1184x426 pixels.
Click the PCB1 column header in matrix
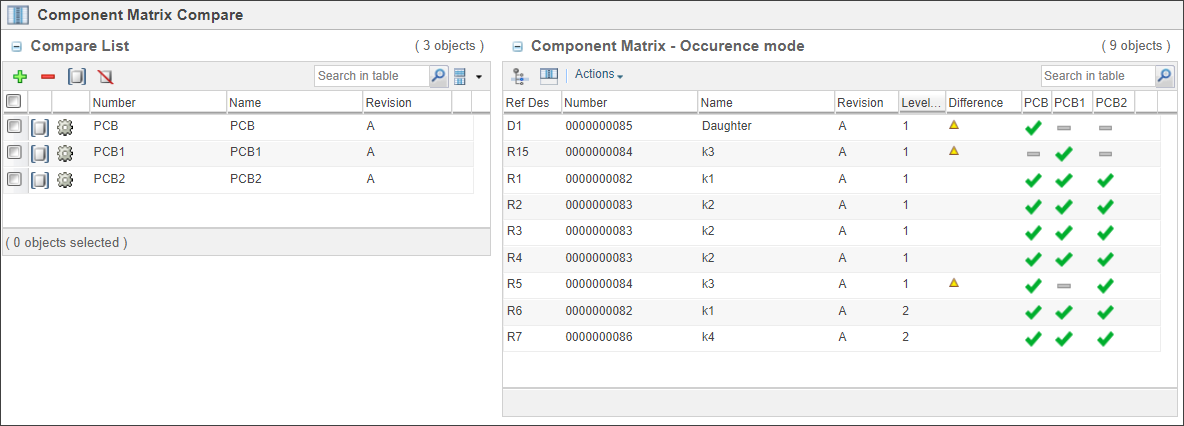click(1069, 102)
